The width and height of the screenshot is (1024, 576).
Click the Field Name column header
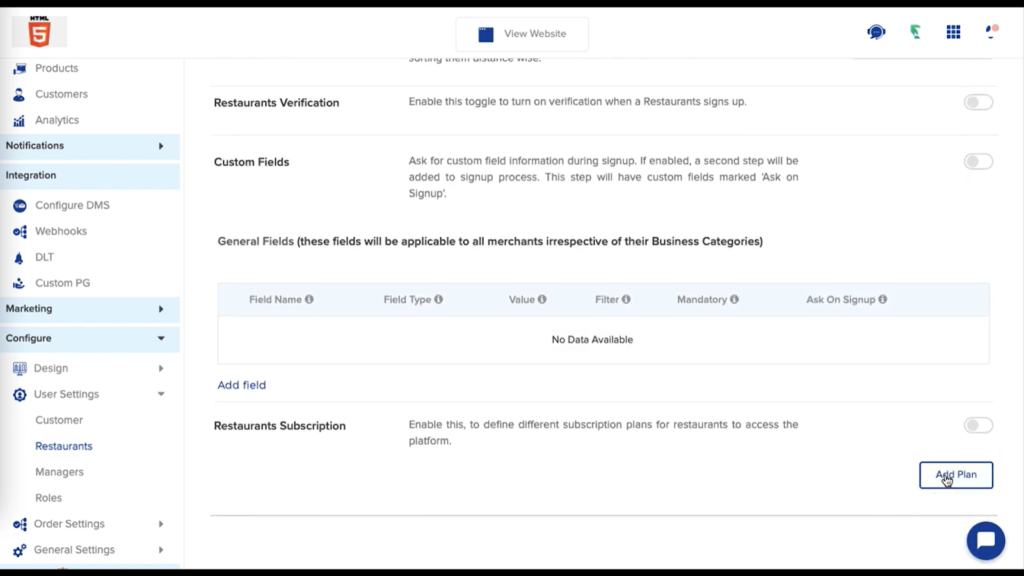275,299
